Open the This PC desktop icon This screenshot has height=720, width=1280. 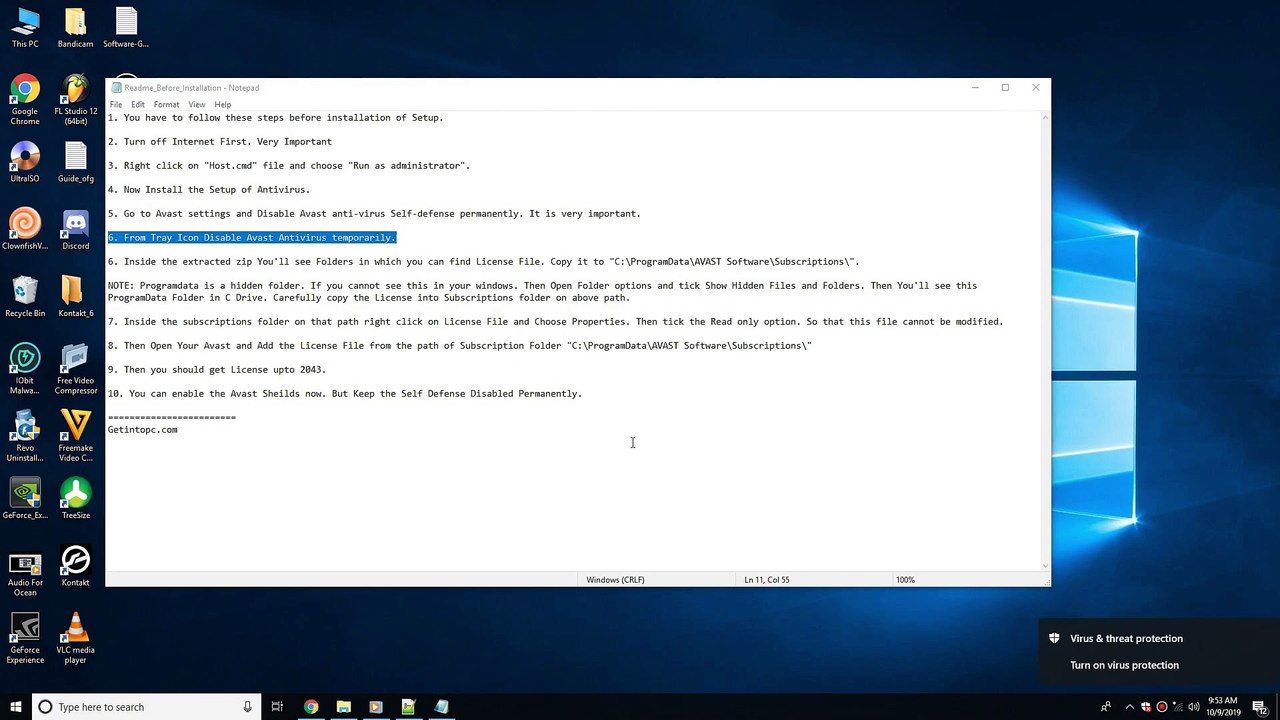coord(25,27)
